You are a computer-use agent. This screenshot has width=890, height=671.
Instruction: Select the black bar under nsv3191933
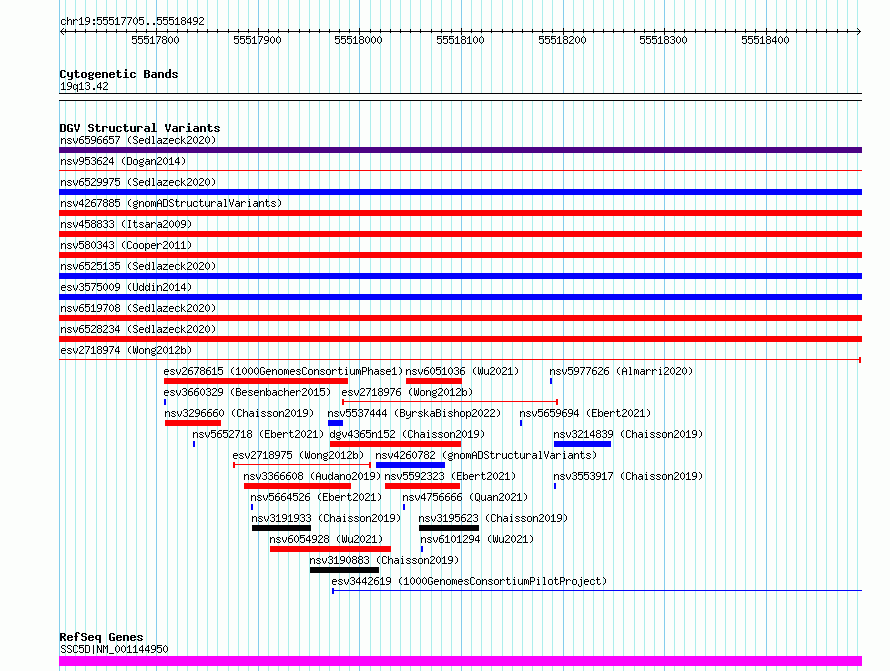(282, 528)
